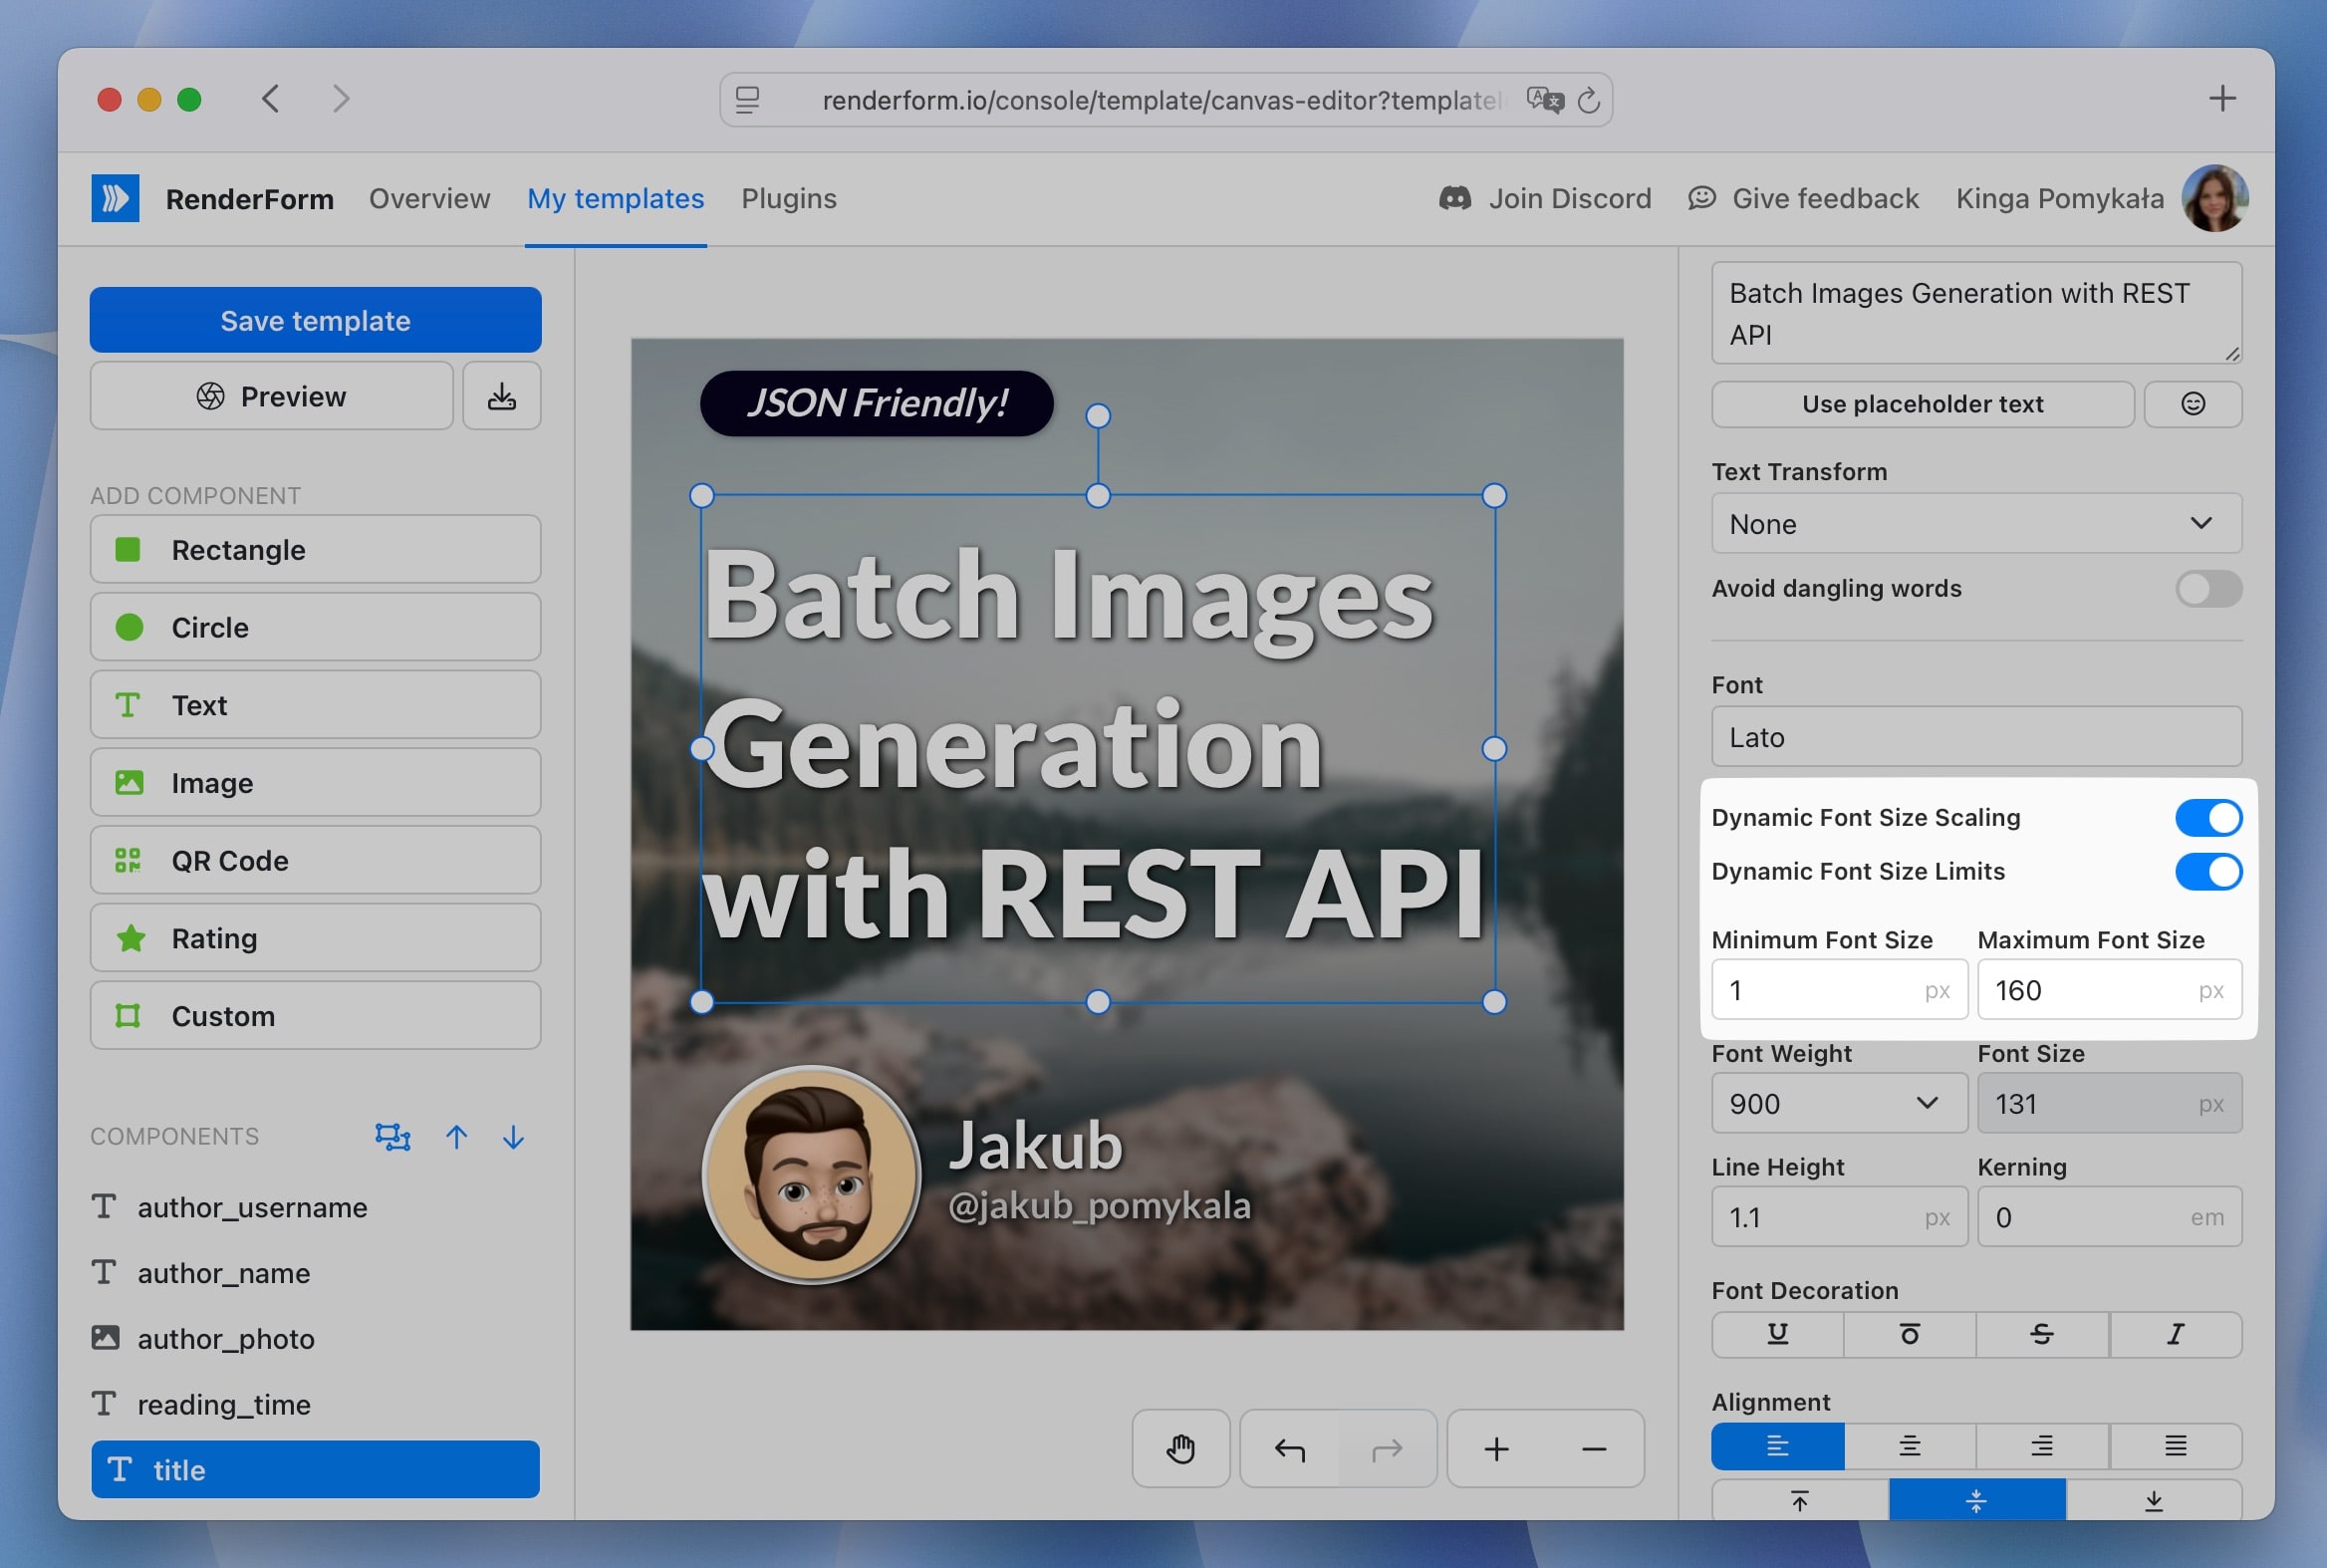Disable Dynamic Font Size Scaling
Viewport: 2327px width, 1568px height.
click(x=2208, y=817)
